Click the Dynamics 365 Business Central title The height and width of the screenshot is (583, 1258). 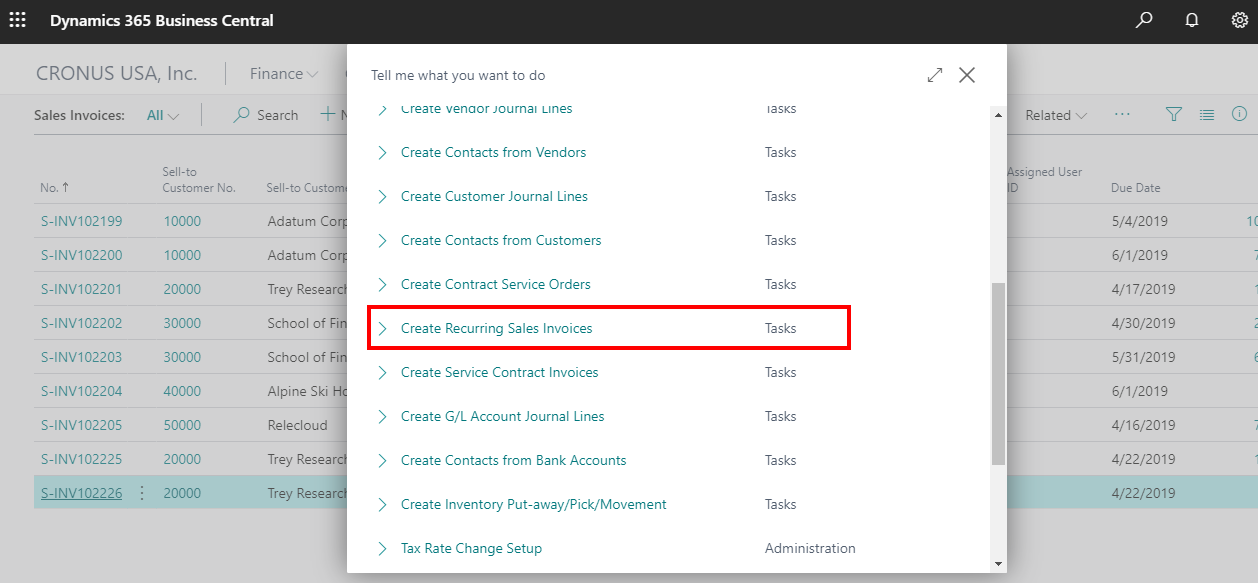pos(162,20)
